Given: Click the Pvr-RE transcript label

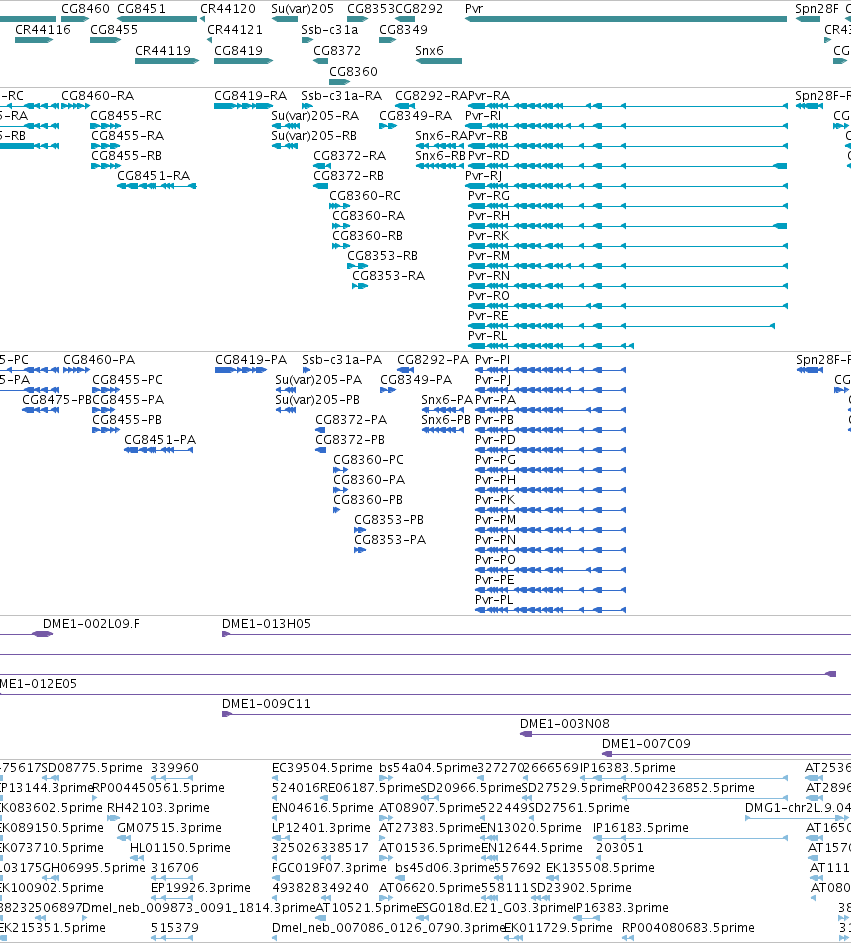Looking at the screenshot, I should (488, 316).
